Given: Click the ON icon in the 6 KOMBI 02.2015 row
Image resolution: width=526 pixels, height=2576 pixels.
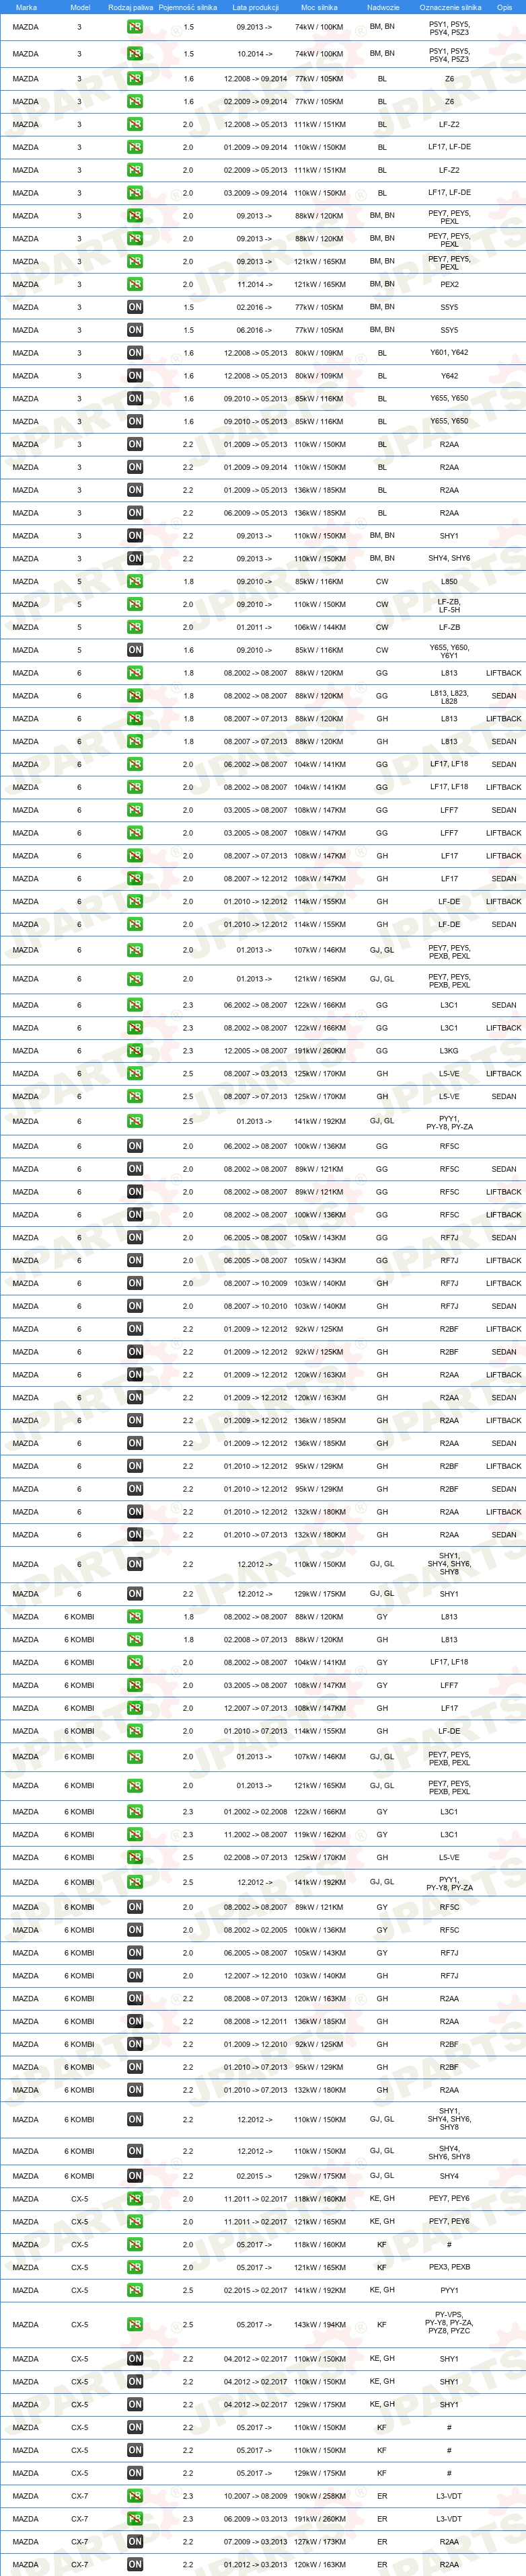Looking at the screenshot, I should pos(135,2176).
